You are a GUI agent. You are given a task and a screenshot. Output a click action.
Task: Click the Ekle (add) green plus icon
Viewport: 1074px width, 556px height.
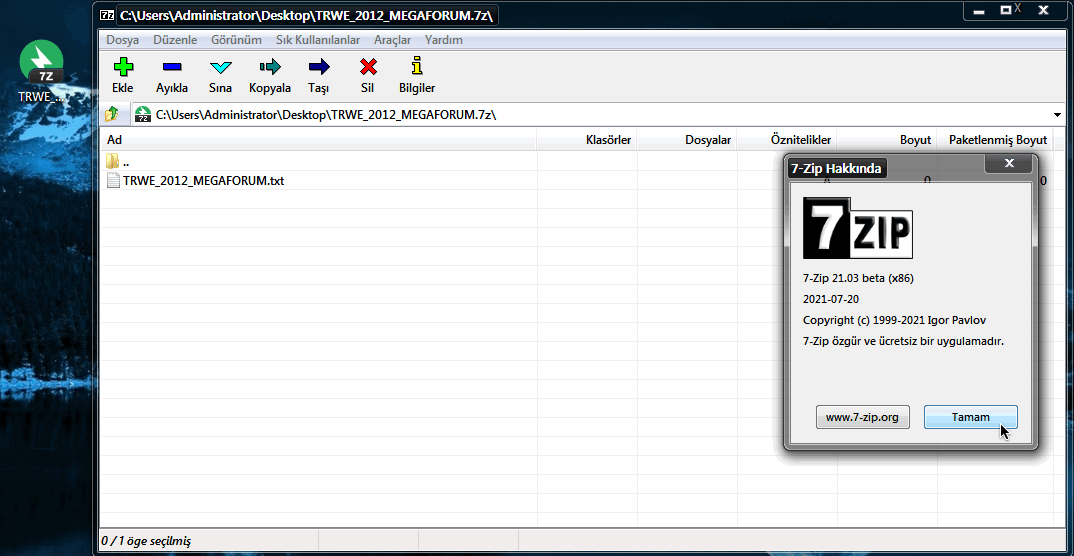(123, 66)
